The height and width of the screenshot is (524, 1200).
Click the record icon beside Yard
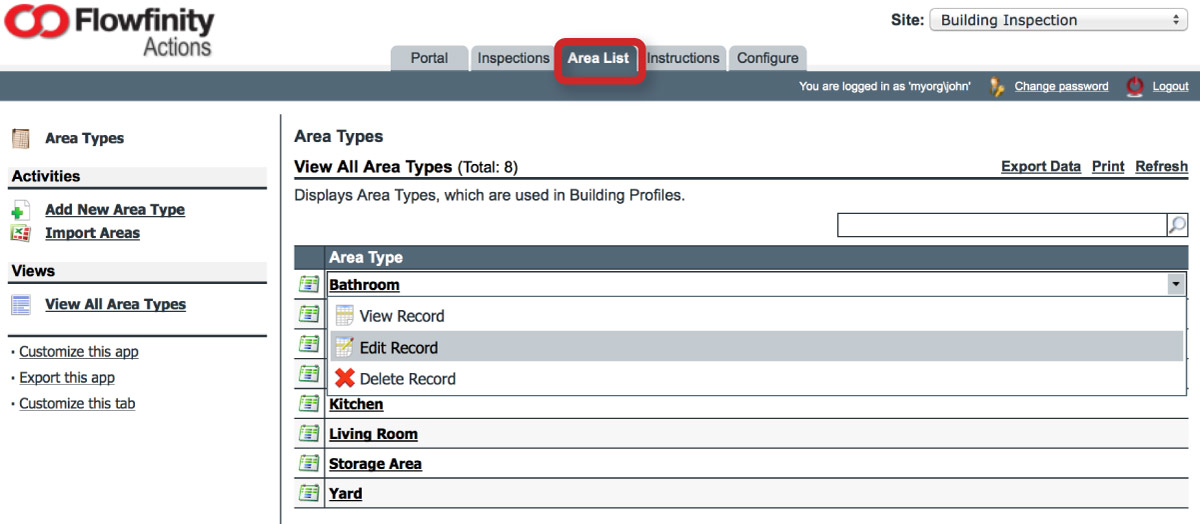(309, 494)
